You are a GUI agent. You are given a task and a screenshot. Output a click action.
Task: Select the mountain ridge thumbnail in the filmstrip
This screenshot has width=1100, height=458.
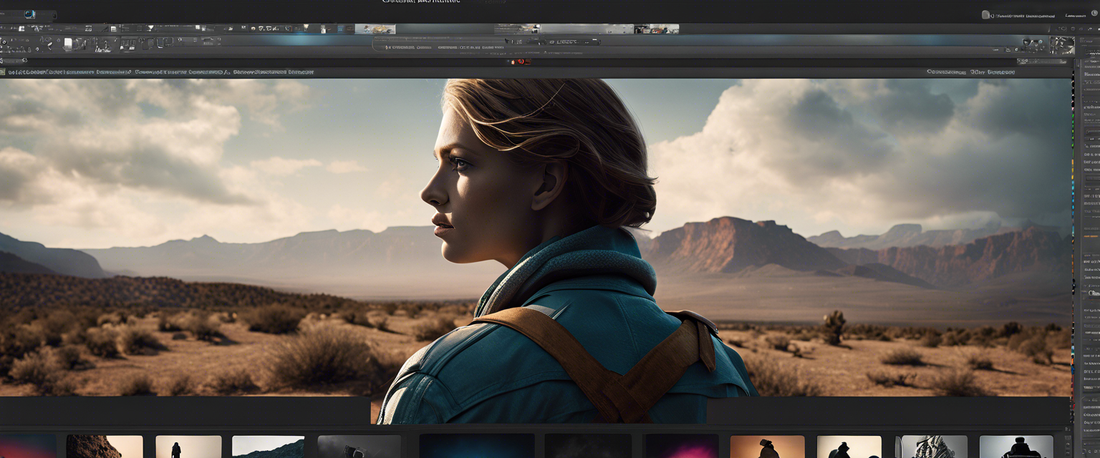coord(268,446)
